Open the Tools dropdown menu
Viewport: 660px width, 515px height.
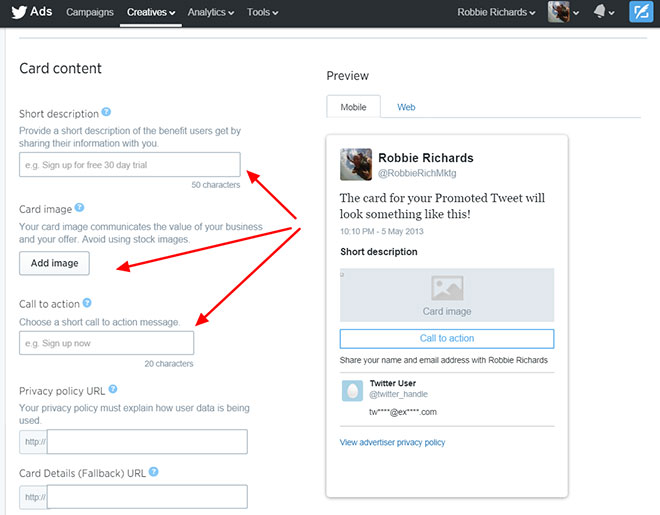tap(262, 13)
